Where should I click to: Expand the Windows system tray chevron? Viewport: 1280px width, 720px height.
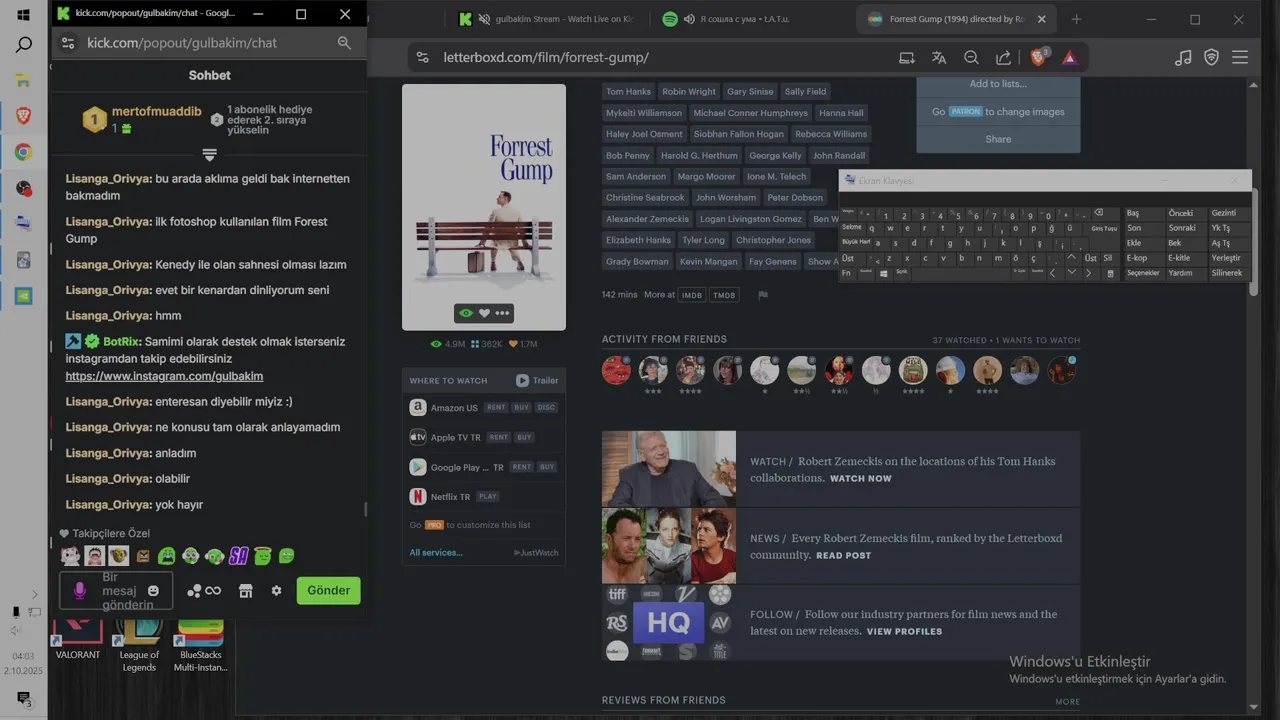tap(33, 594)
